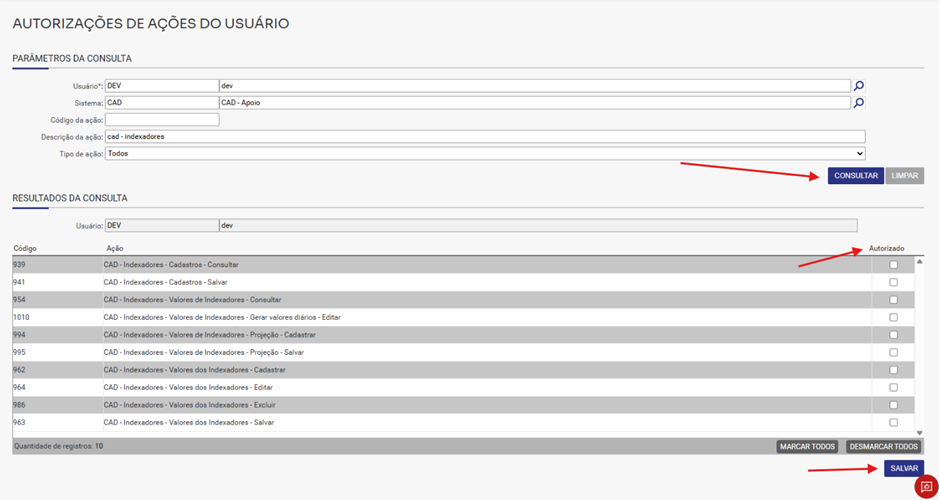Focus the Descrição da ação field
This screenshot has height=500, width=939.
pyautogui.click(x=485, y=137)
